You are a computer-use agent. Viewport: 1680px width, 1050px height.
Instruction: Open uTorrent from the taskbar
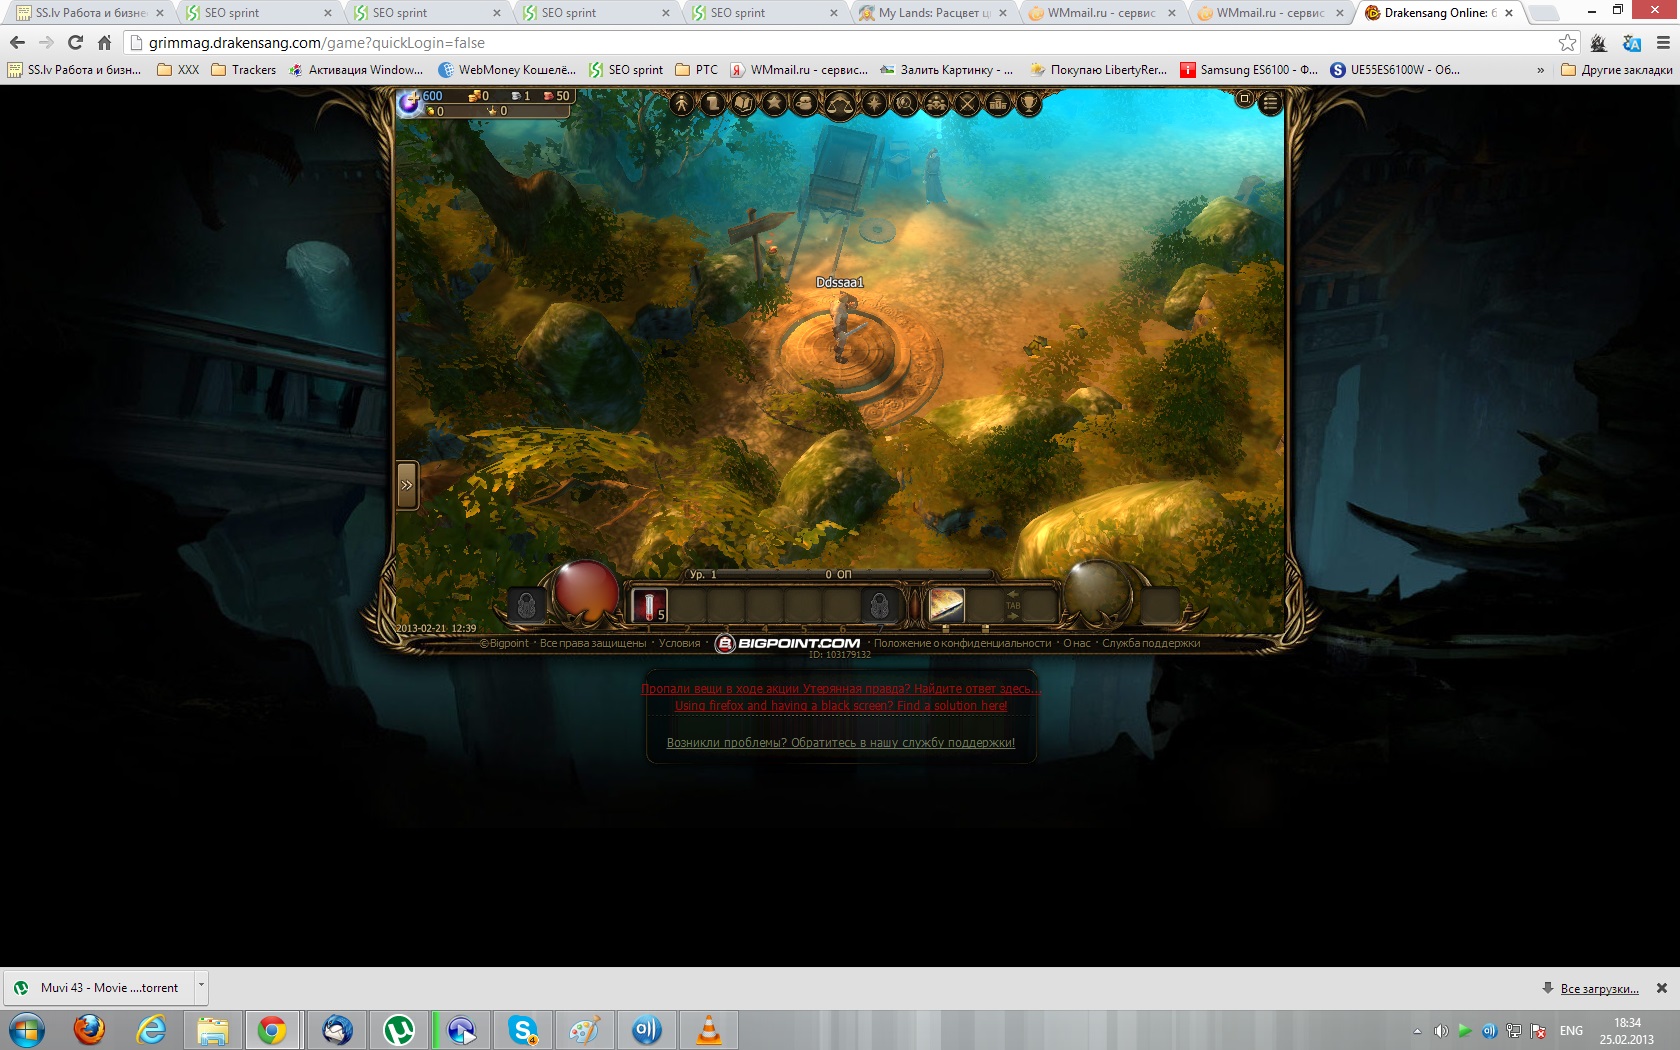click(399, 1030)
